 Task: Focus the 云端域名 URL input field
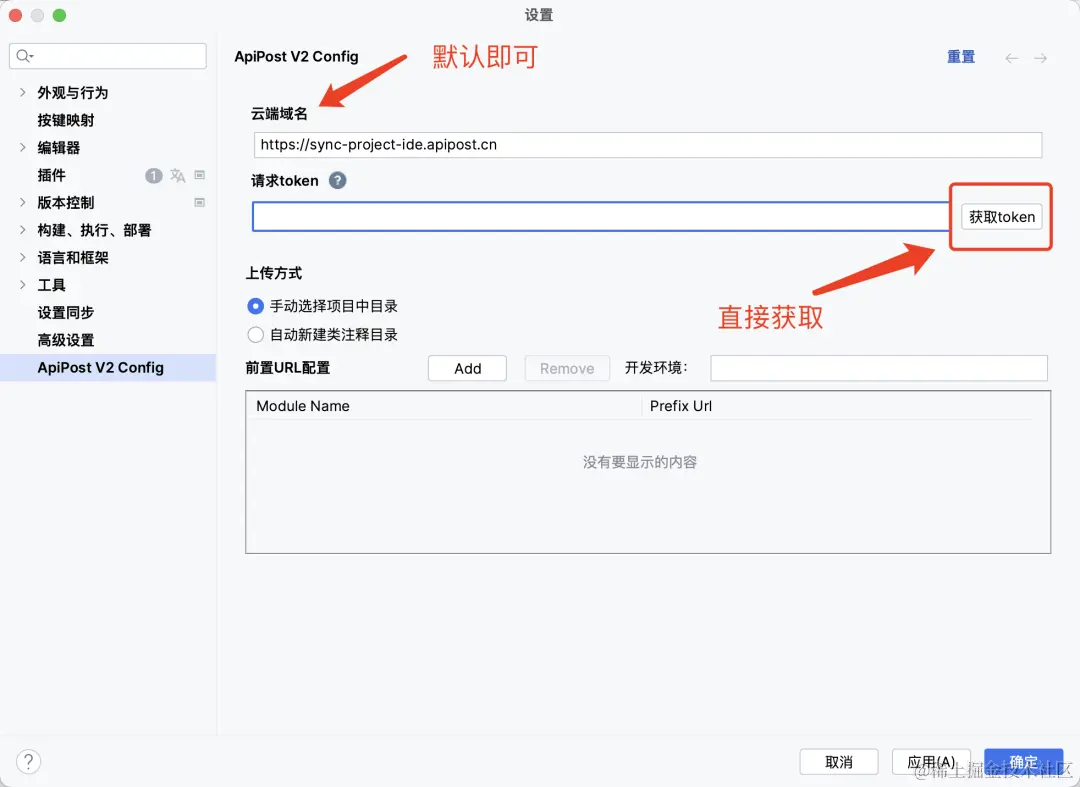click(647, 145)
